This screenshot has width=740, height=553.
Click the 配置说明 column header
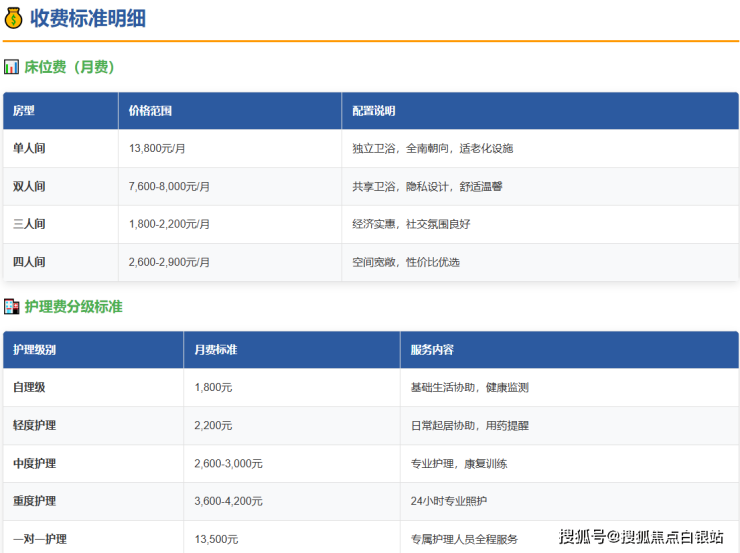tap(373, 111)
